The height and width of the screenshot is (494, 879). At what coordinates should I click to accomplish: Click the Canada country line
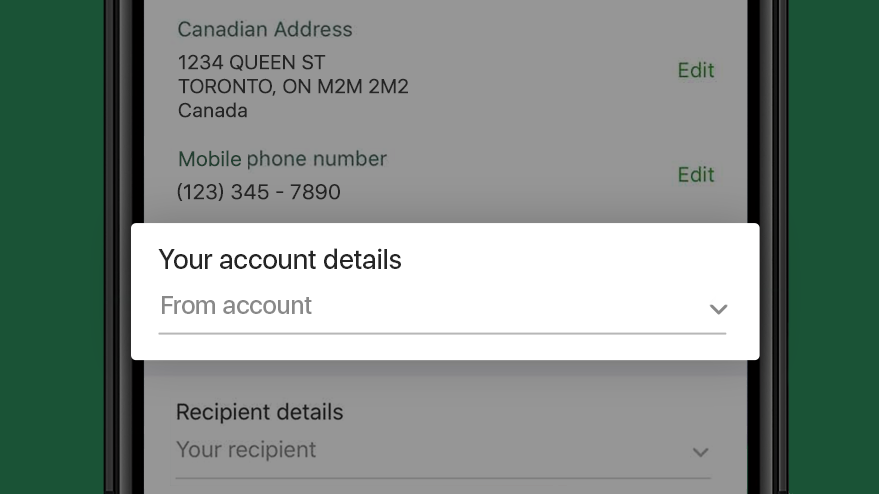[212, 110]
